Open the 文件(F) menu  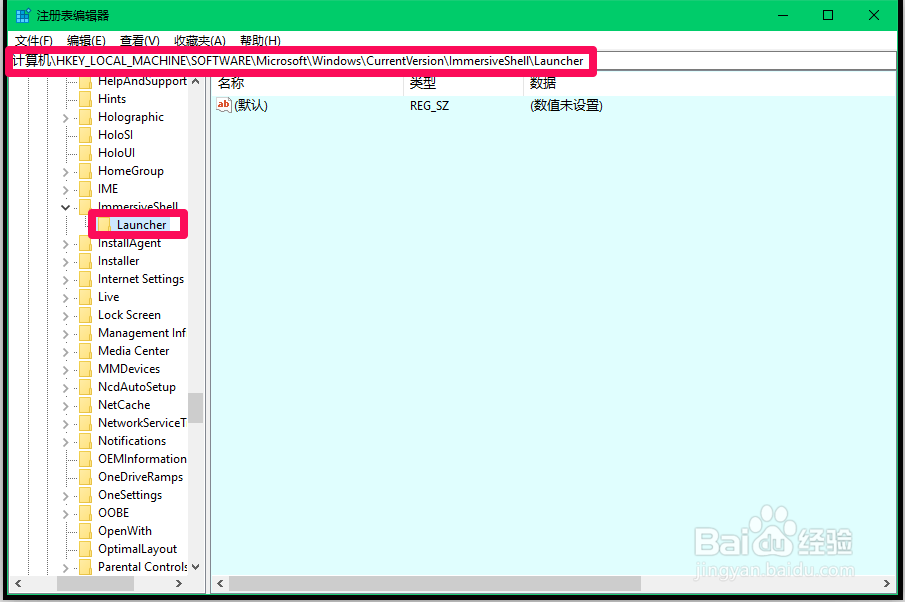pos(33,40)
